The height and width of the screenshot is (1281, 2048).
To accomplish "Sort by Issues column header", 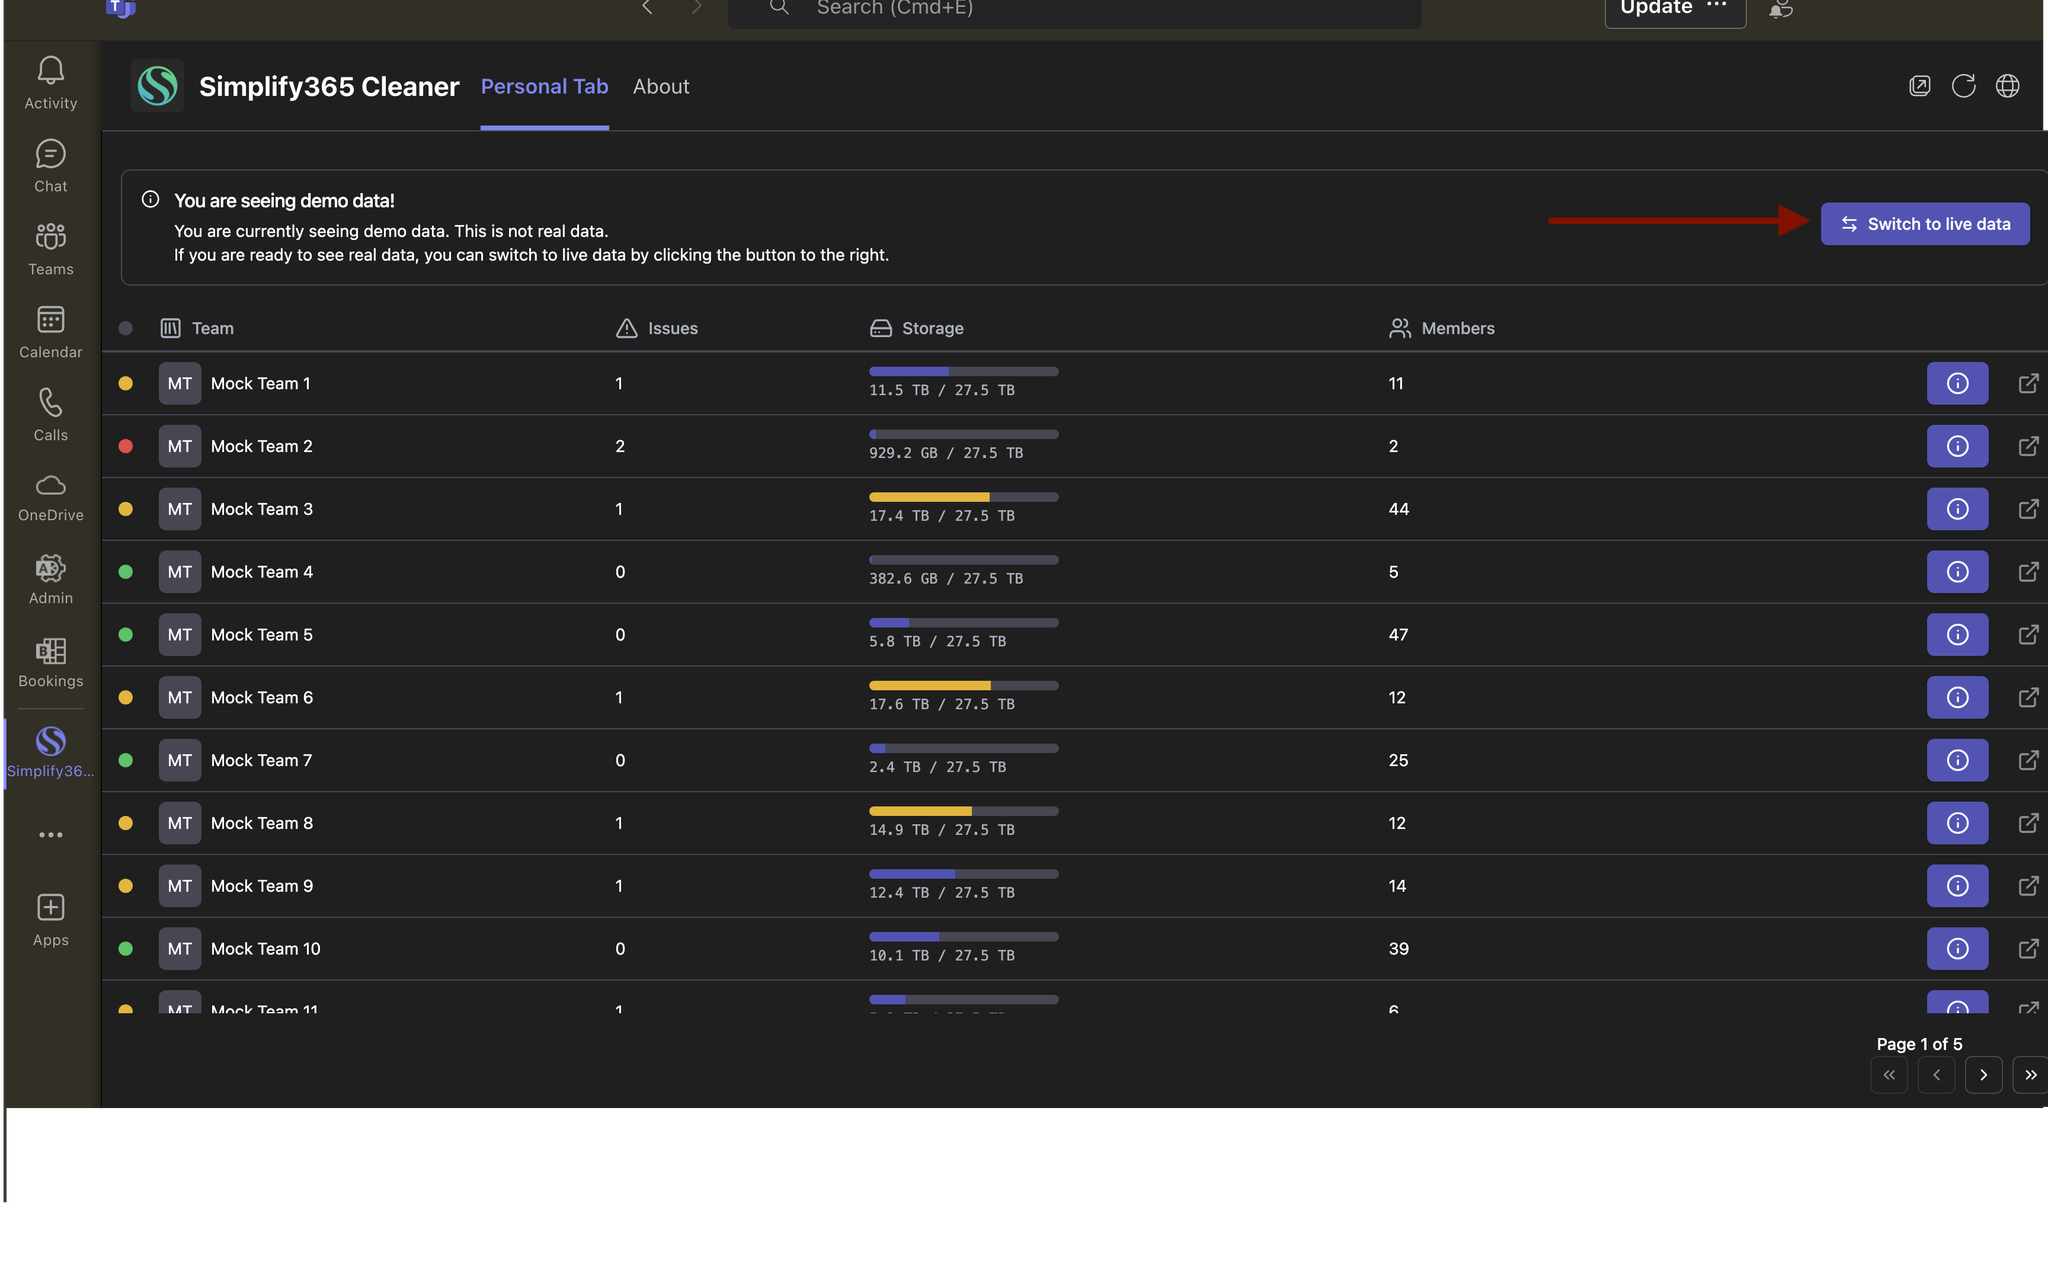I will pos(657,328).
